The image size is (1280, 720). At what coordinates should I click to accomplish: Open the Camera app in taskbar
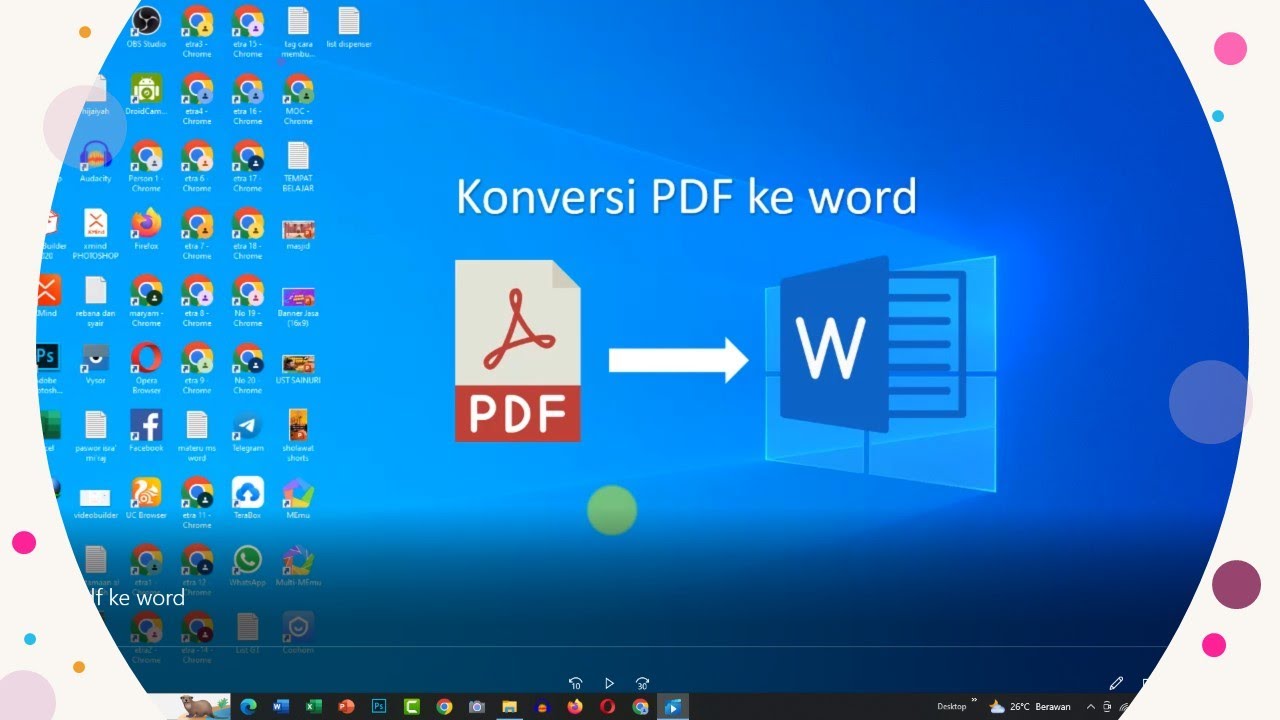pyautogui.click(x=477, y=706)
